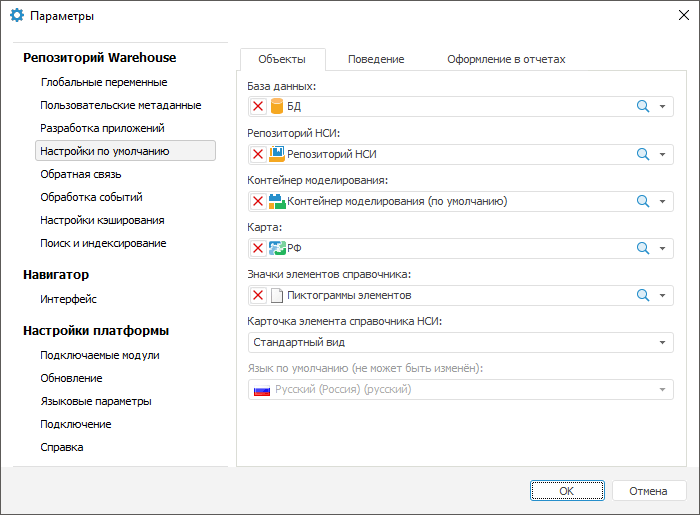Search for a Репозиторий НСИ object
This screenshot has height=515, width=700.
pyautogui.click(x=643, y=154)
